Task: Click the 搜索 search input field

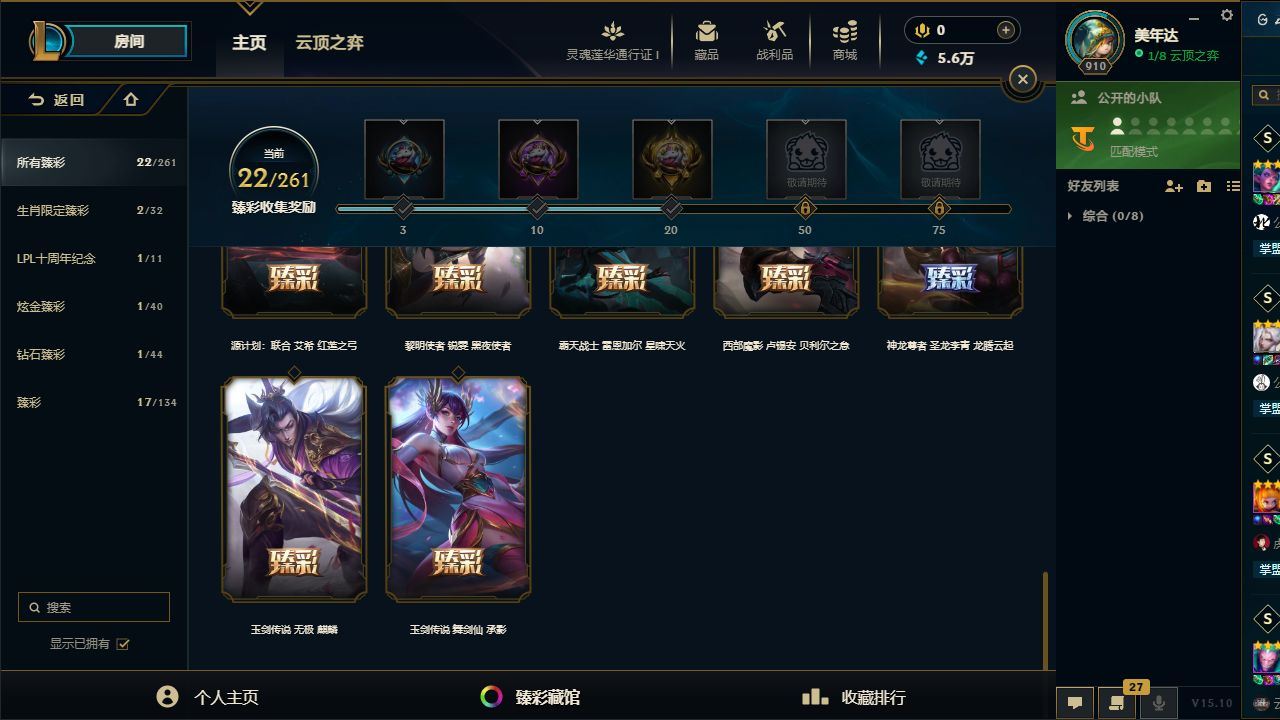Action: [x=94, y=607]
